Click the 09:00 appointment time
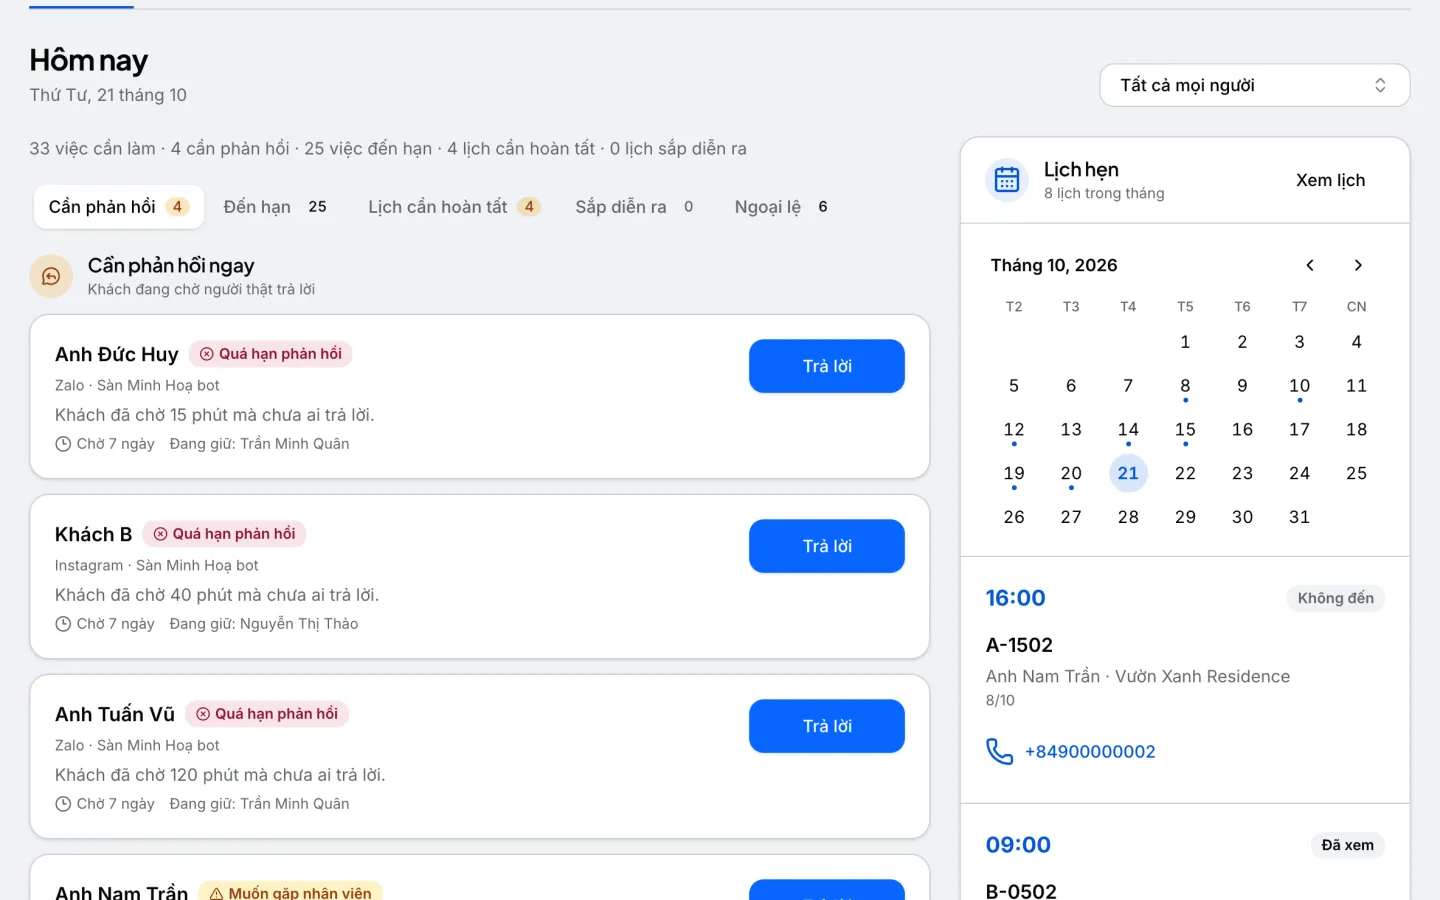This screenshot has width=1440, height=900. click(x=1018, y=845)
